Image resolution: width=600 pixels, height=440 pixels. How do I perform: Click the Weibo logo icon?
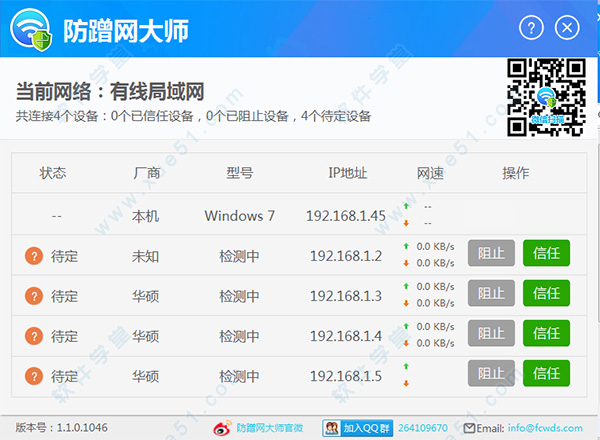tap(222, 428)
